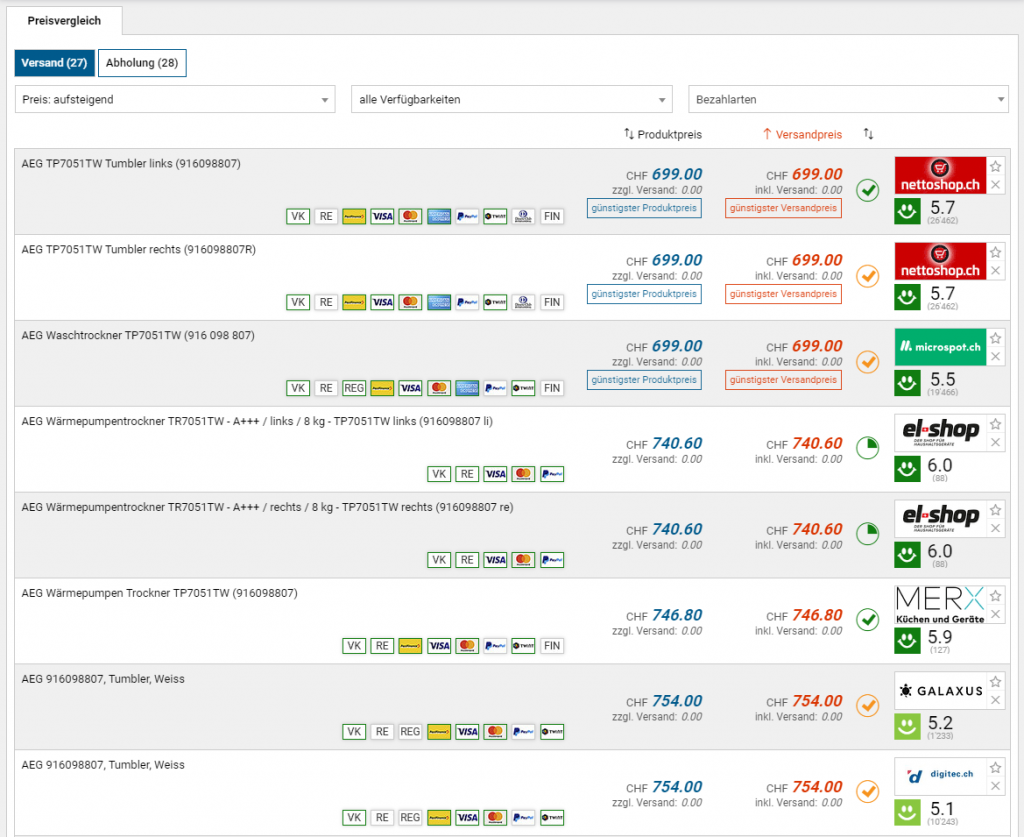Viewport: 1024px width, 837px height.
Task: Click the orange availability checkmark for digitec.ch
Action: point(868,792)
